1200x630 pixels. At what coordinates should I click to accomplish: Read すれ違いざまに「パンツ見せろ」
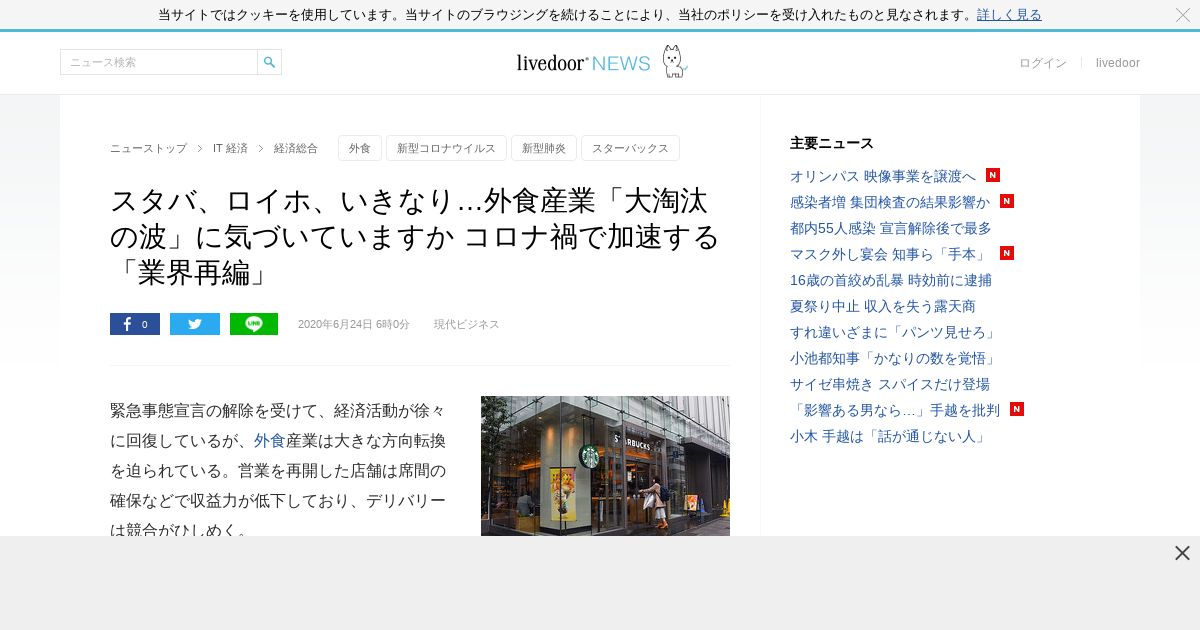(x=893, y=332)
